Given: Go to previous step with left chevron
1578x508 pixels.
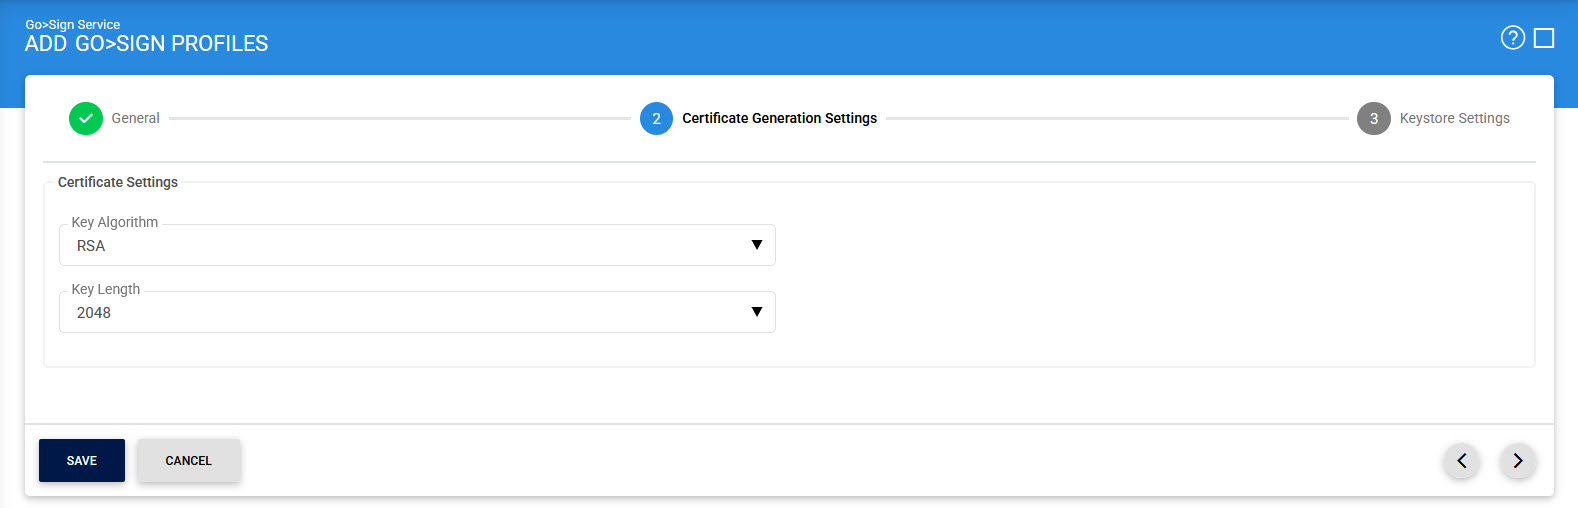Looking at the screenshot, I should tap(1461, 461).
